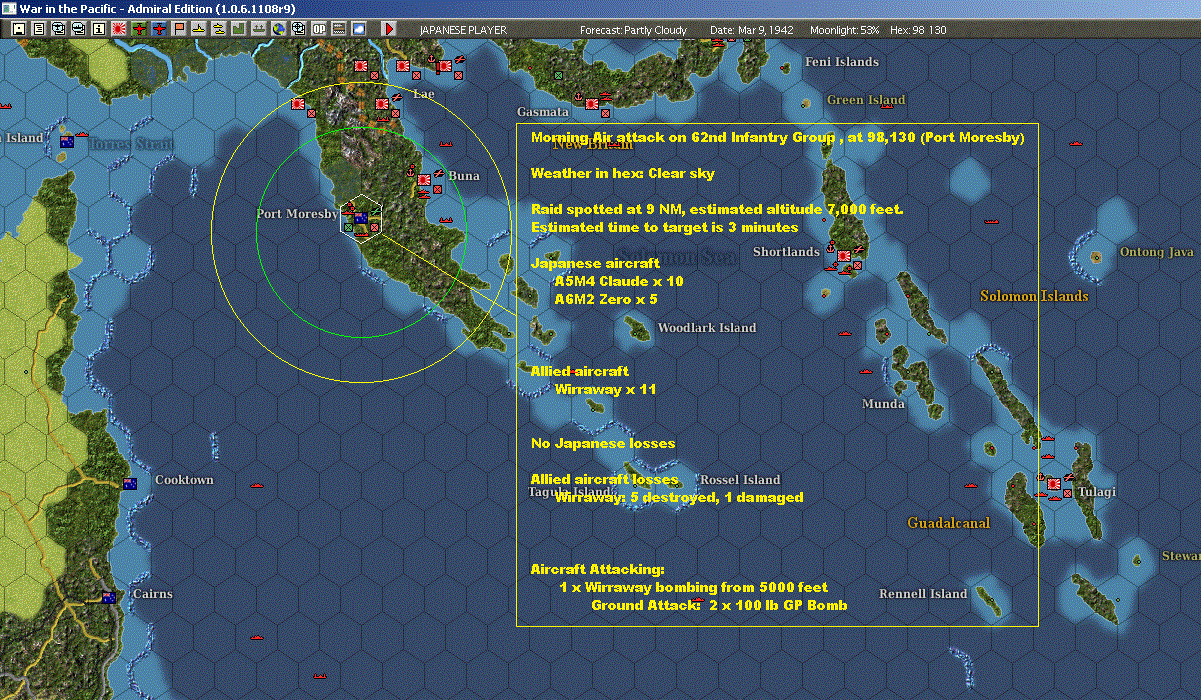Screen dimensions: 1201x700
Task: Click the Cooktown map label
Action: click(184, 480)
